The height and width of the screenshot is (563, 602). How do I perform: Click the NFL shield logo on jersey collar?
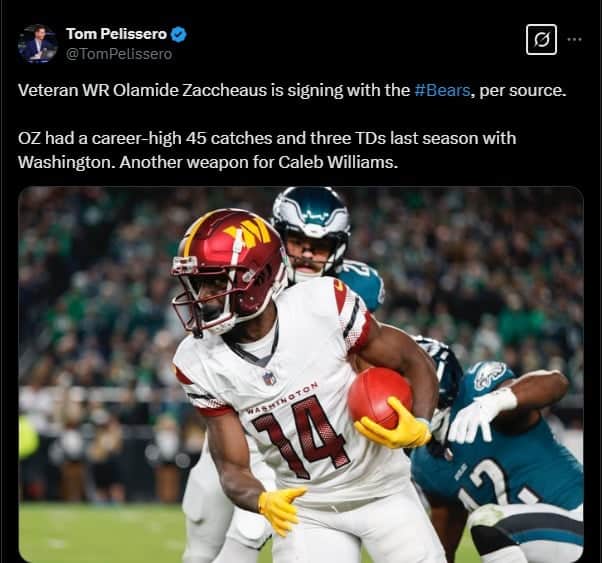tap(270, 378)
